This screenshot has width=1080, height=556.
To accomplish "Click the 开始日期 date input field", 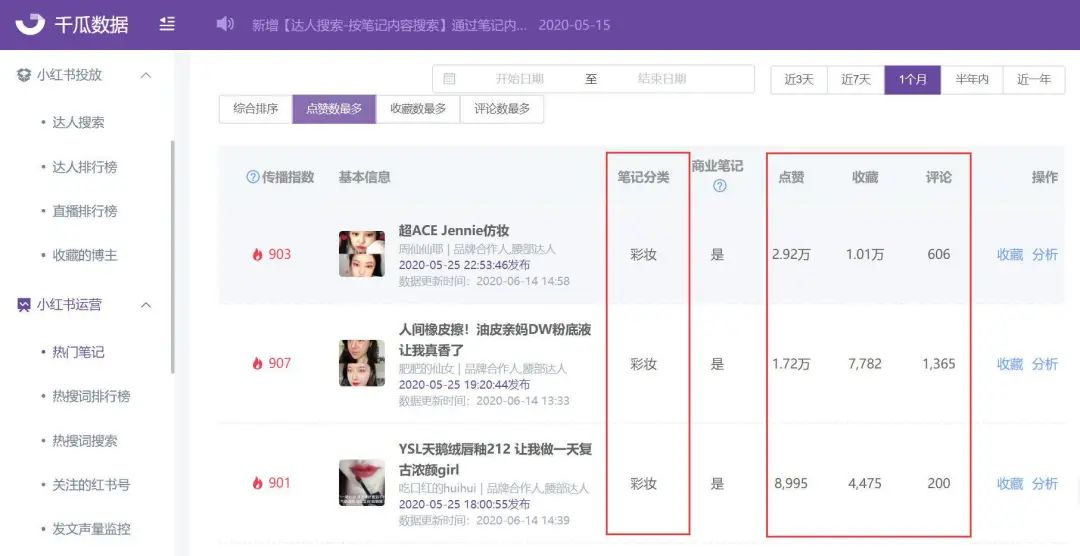I will point(519,79).
